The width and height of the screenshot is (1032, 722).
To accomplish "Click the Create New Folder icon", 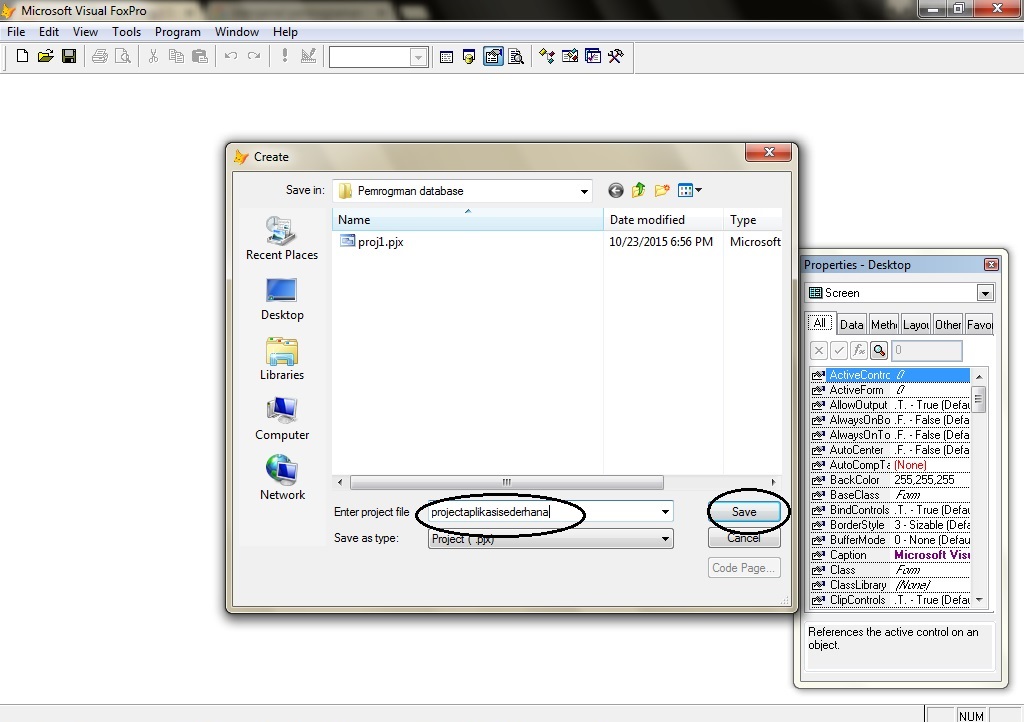I will (662, 191).
